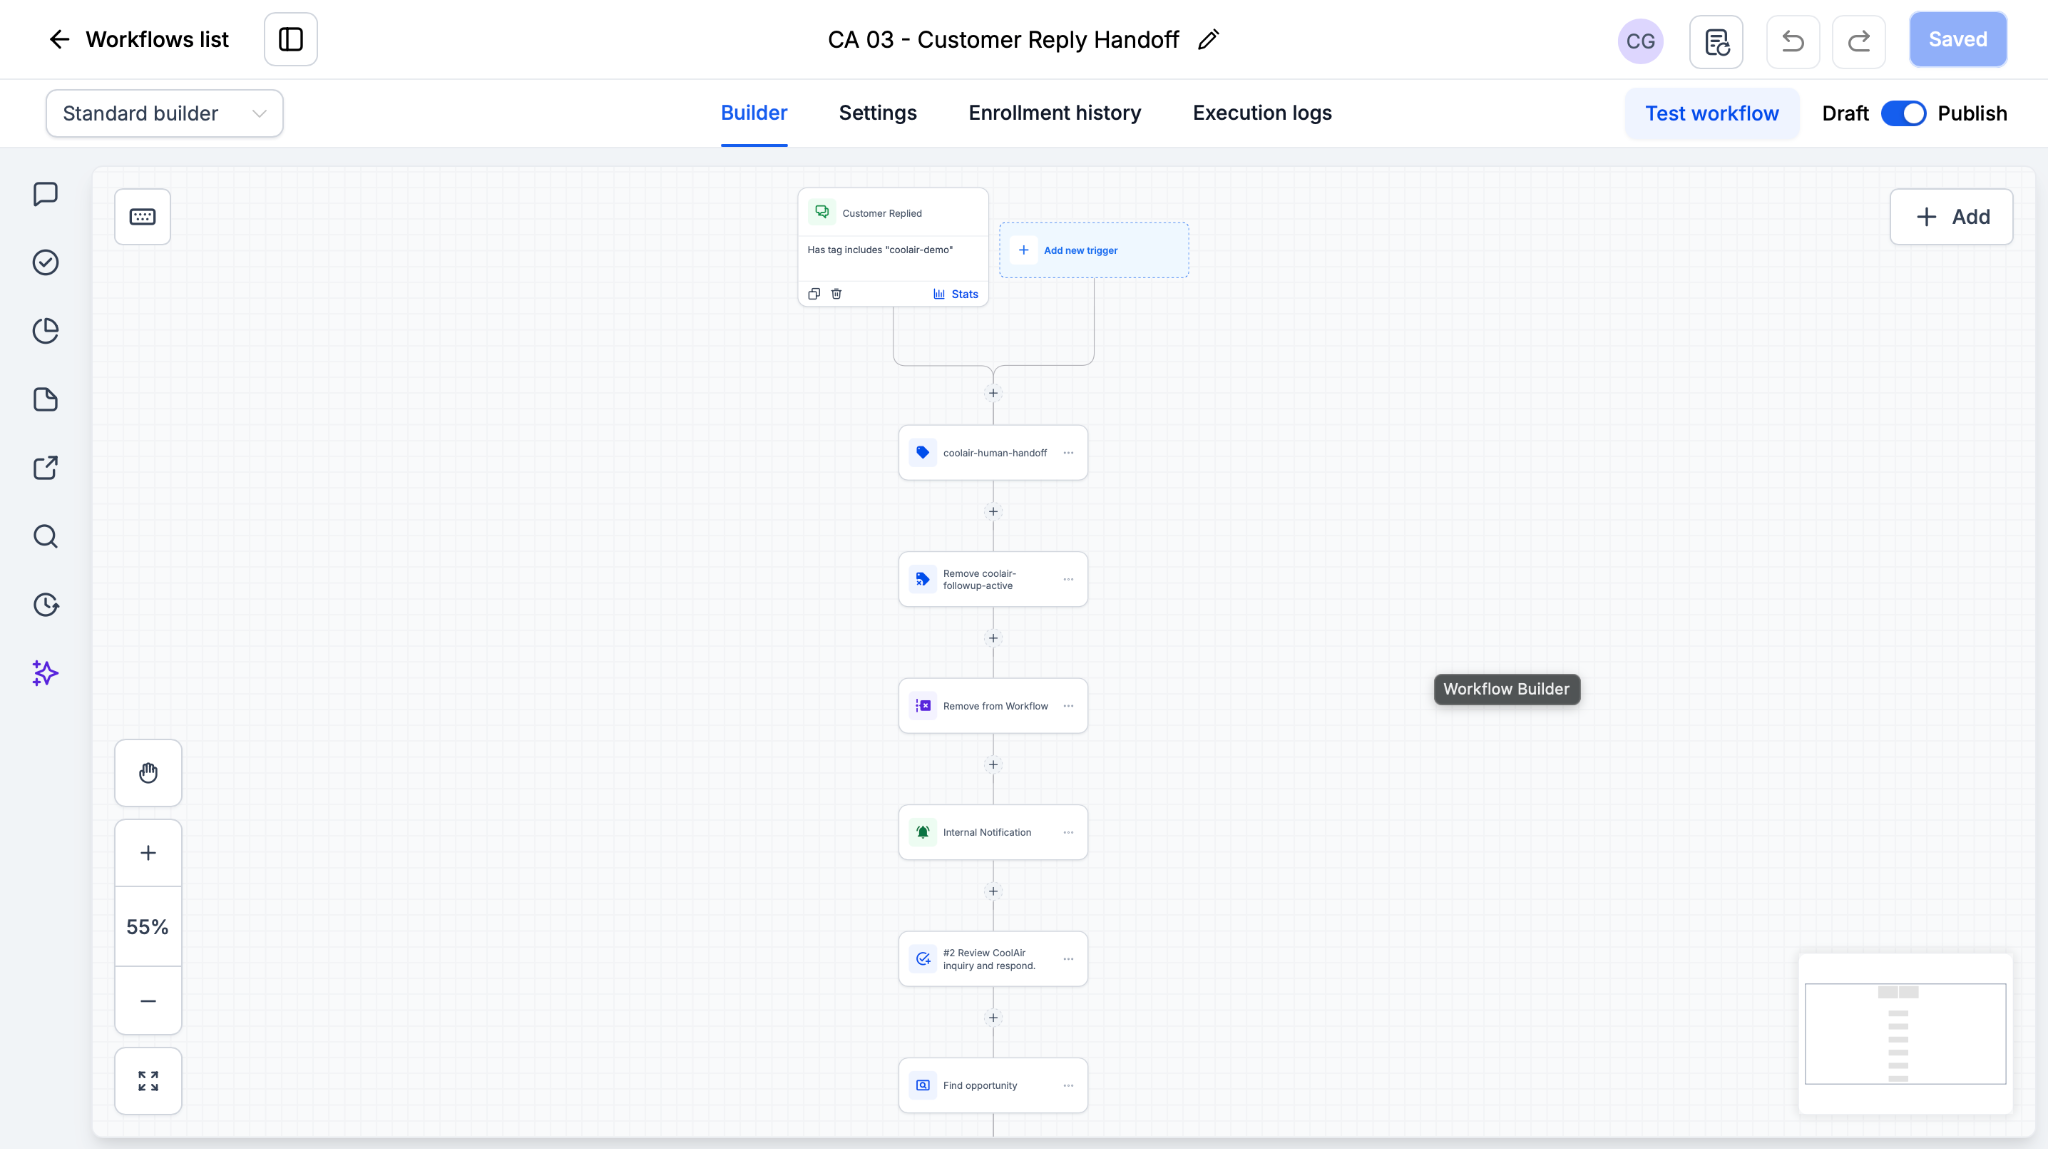Go back to Workflows list
This screenshot has height=1149, width=2048.
click(x=139, y=39)
